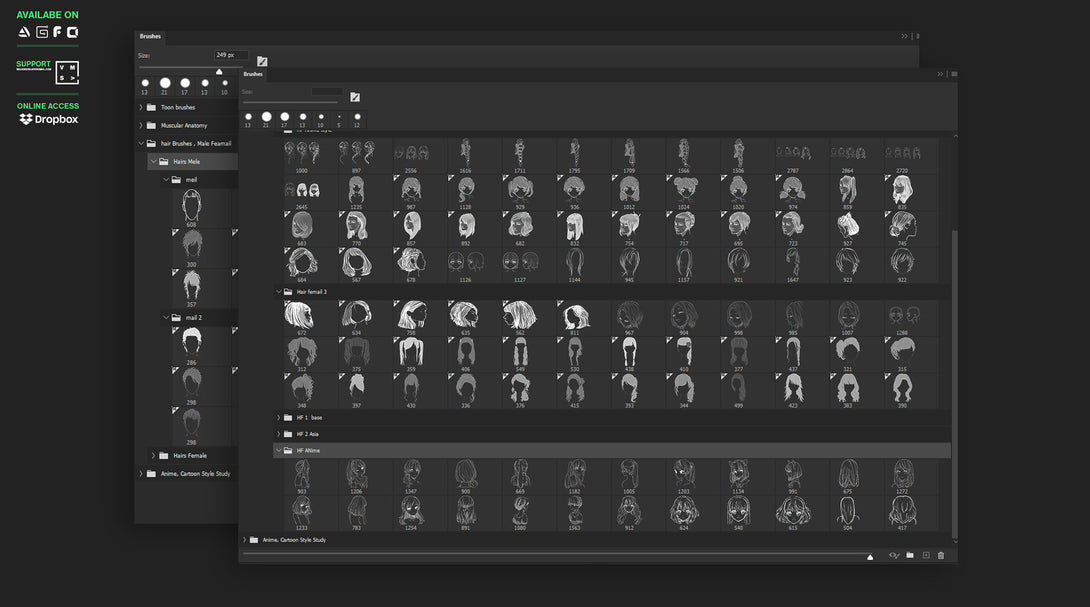The image size is (1090, 607).
Task: Select recent brush 17 in front window
Action: point(284,119)
